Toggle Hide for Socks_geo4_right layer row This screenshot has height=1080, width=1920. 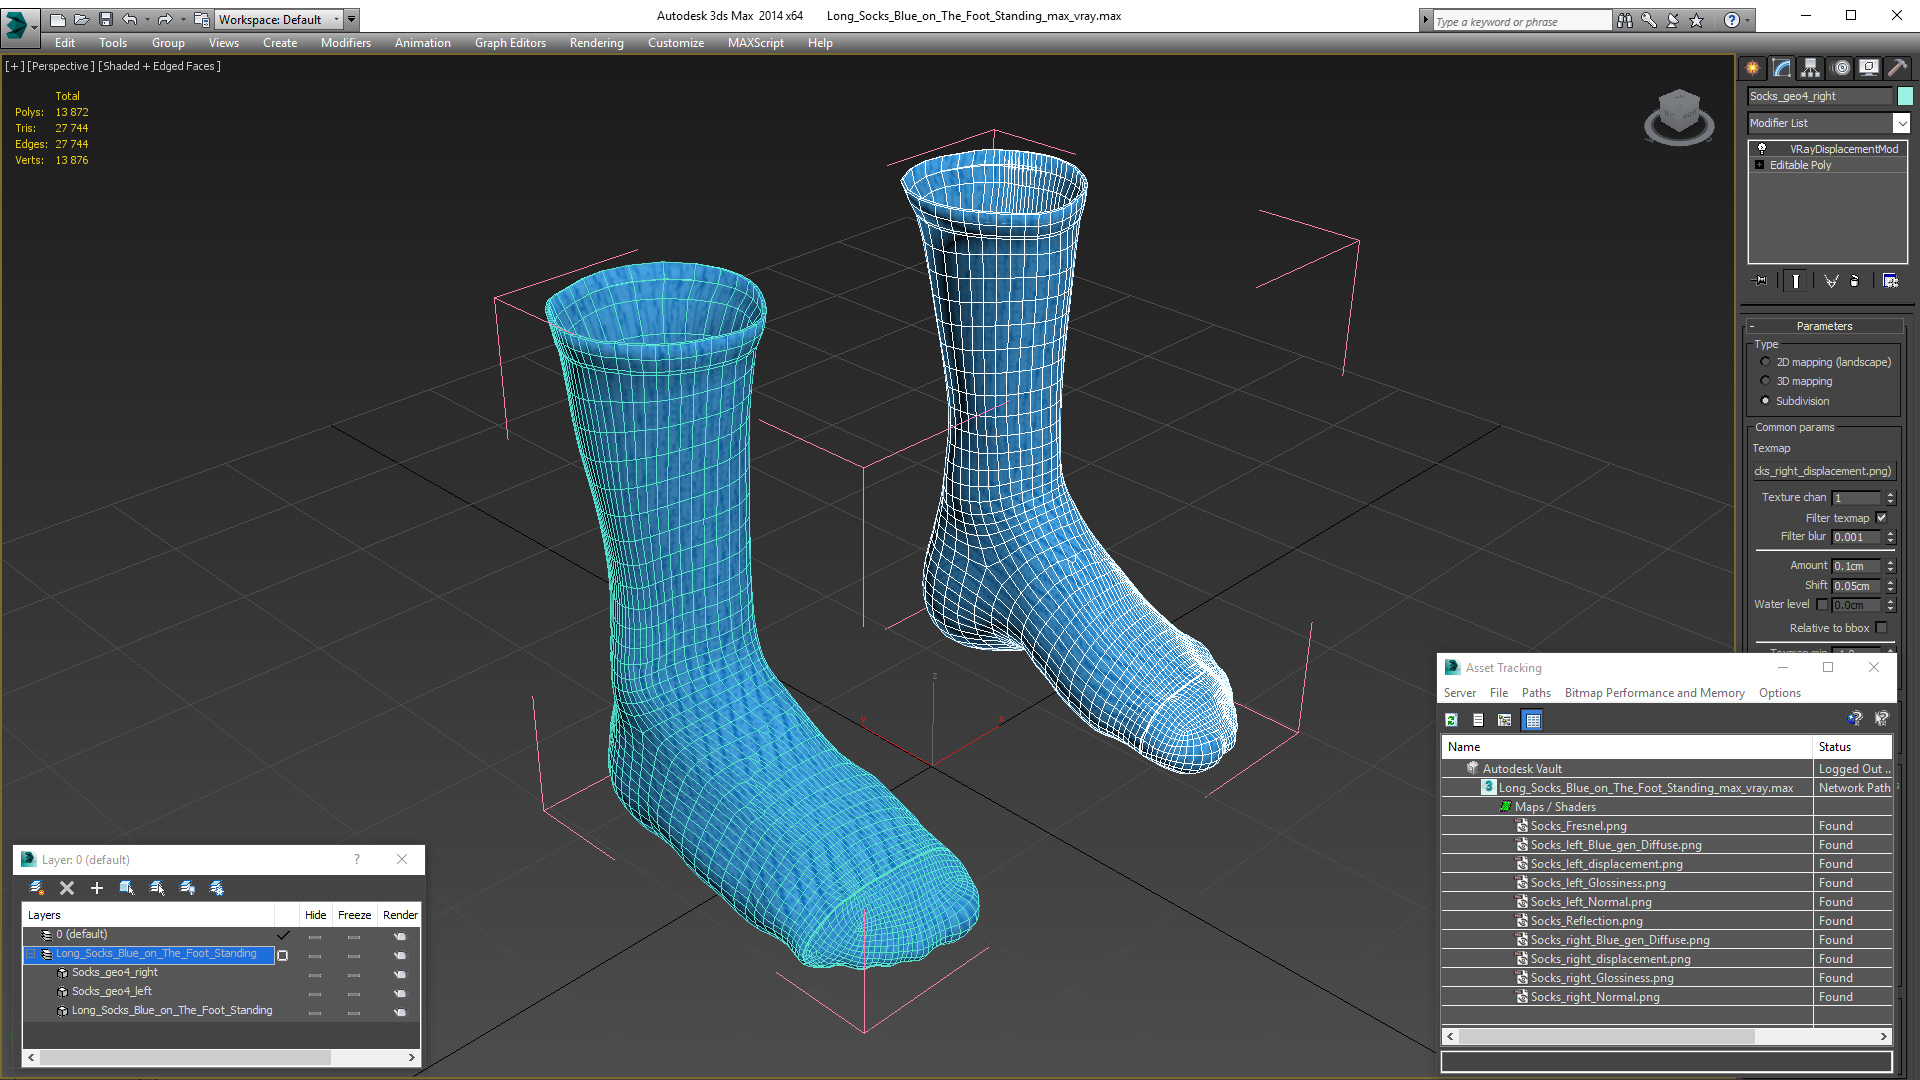point(315,973)
